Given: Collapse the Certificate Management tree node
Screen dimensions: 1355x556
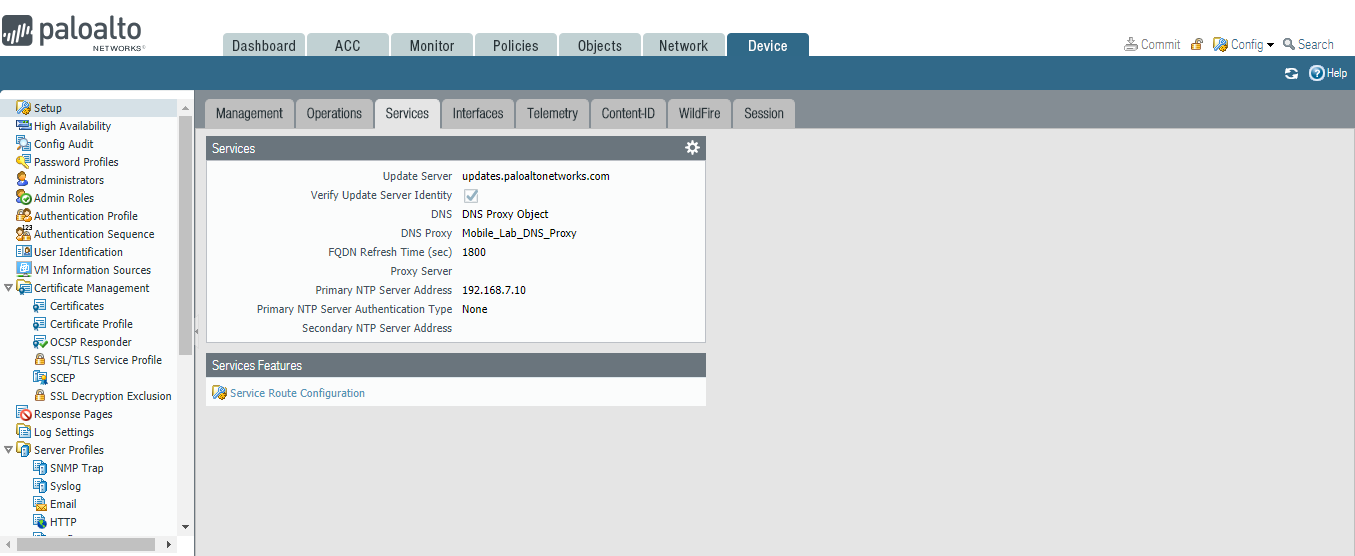Looking at the screenshot, I should pos(8,288).
